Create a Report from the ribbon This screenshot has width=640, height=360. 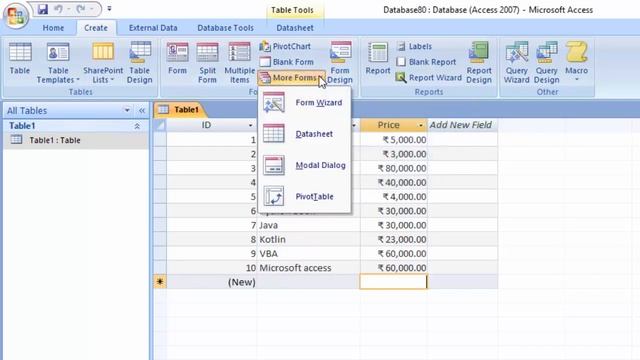pos(378,59)
